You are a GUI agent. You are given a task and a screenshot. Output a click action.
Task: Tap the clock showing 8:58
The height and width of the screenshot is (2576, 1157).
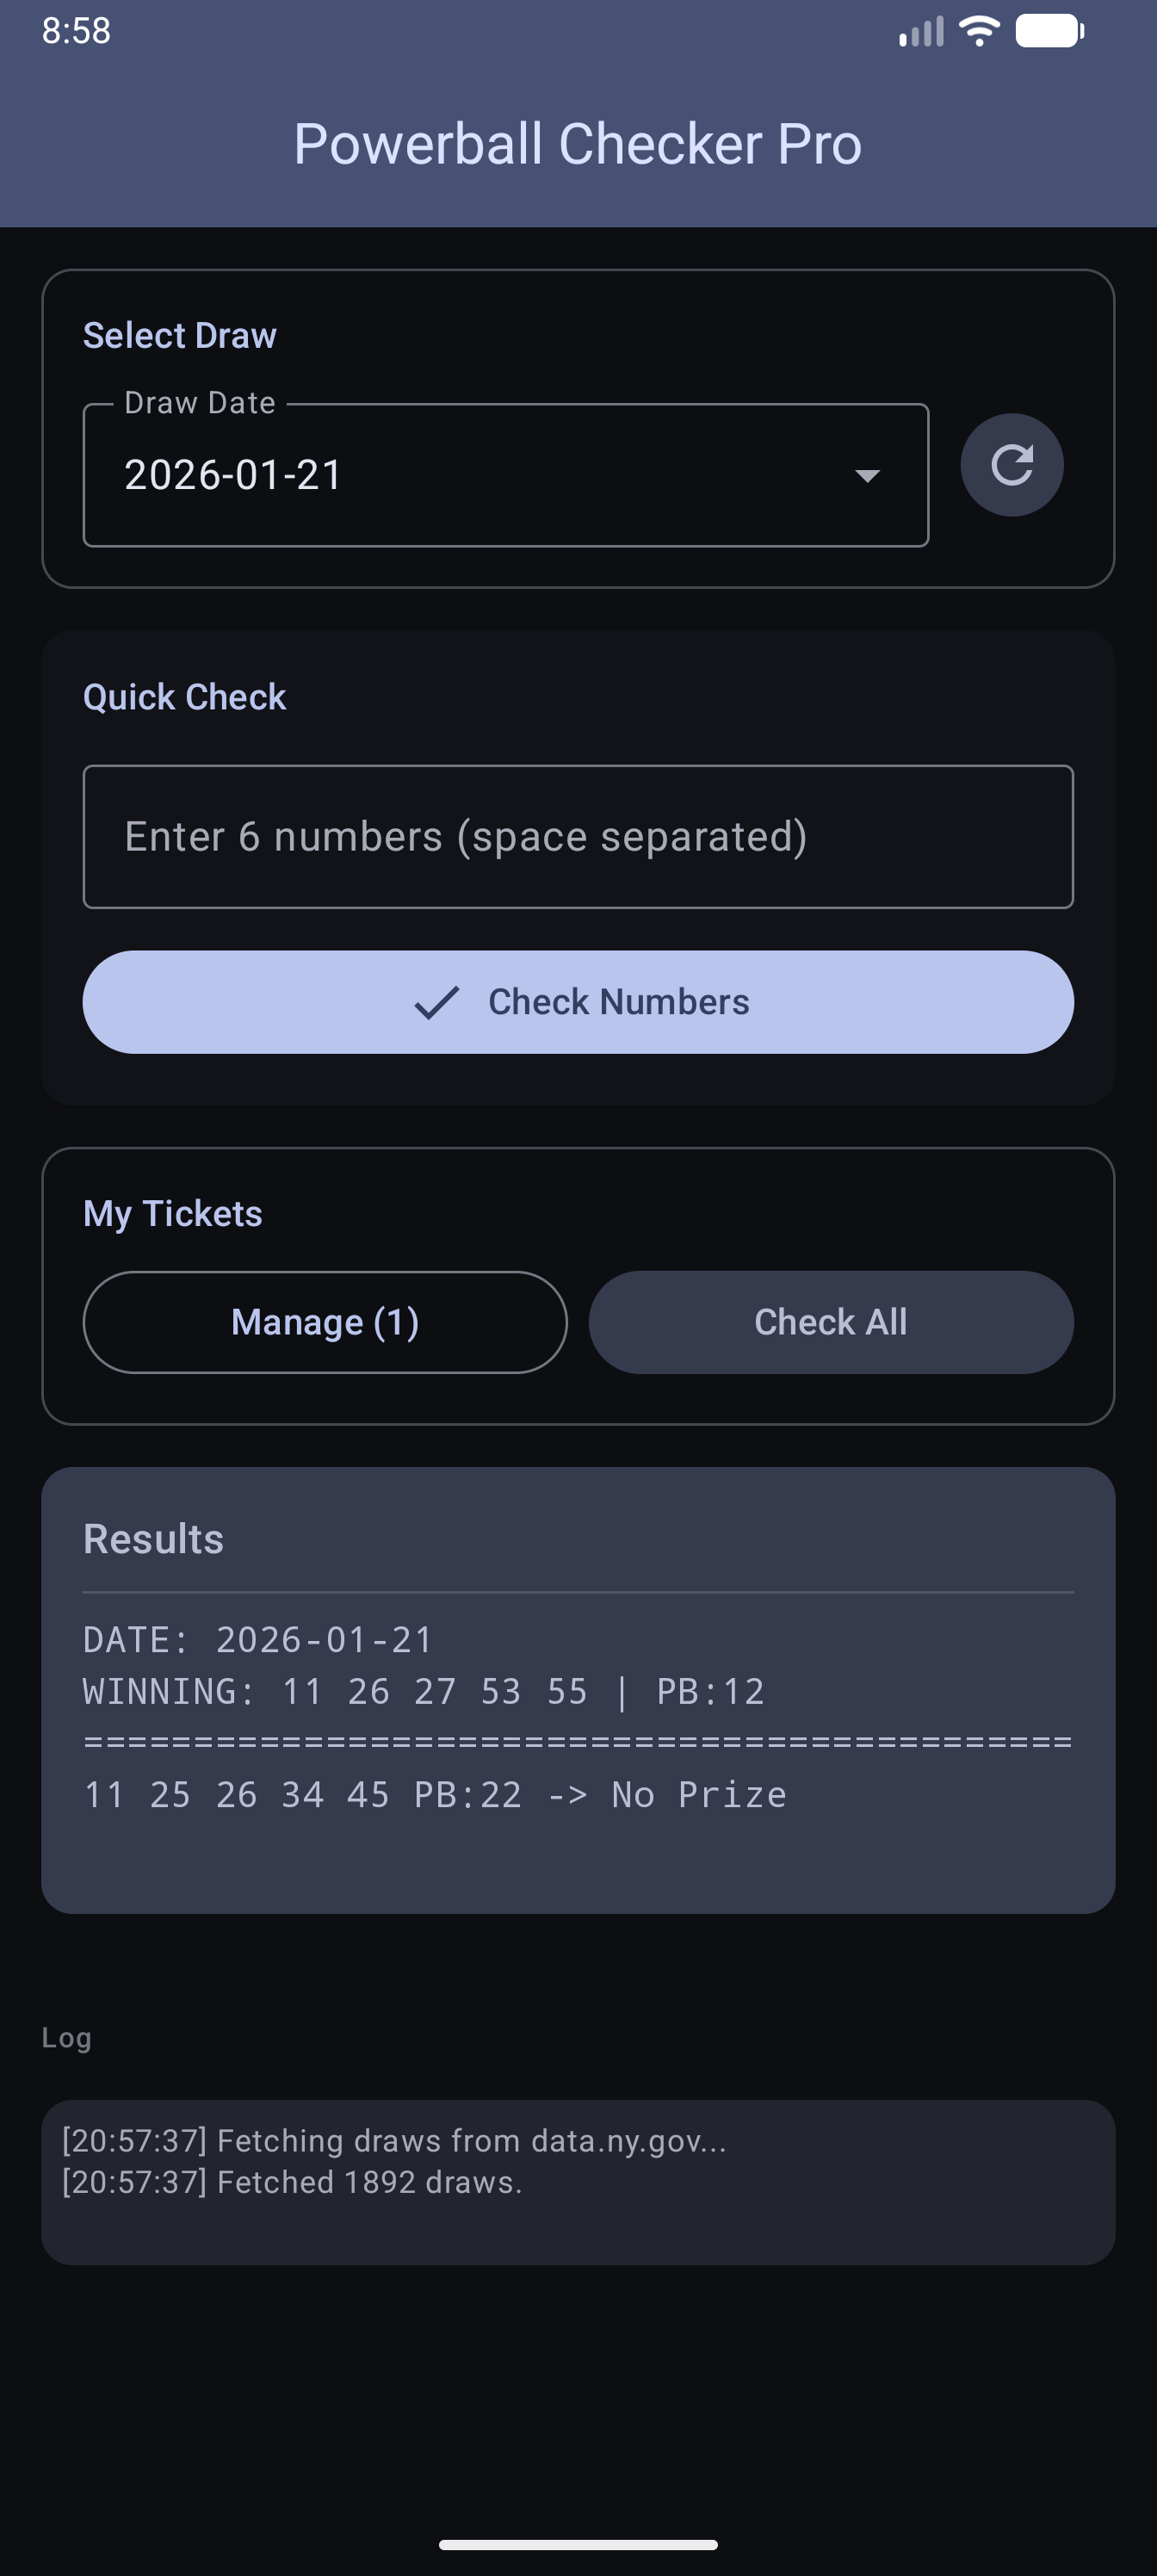point(75,30)
